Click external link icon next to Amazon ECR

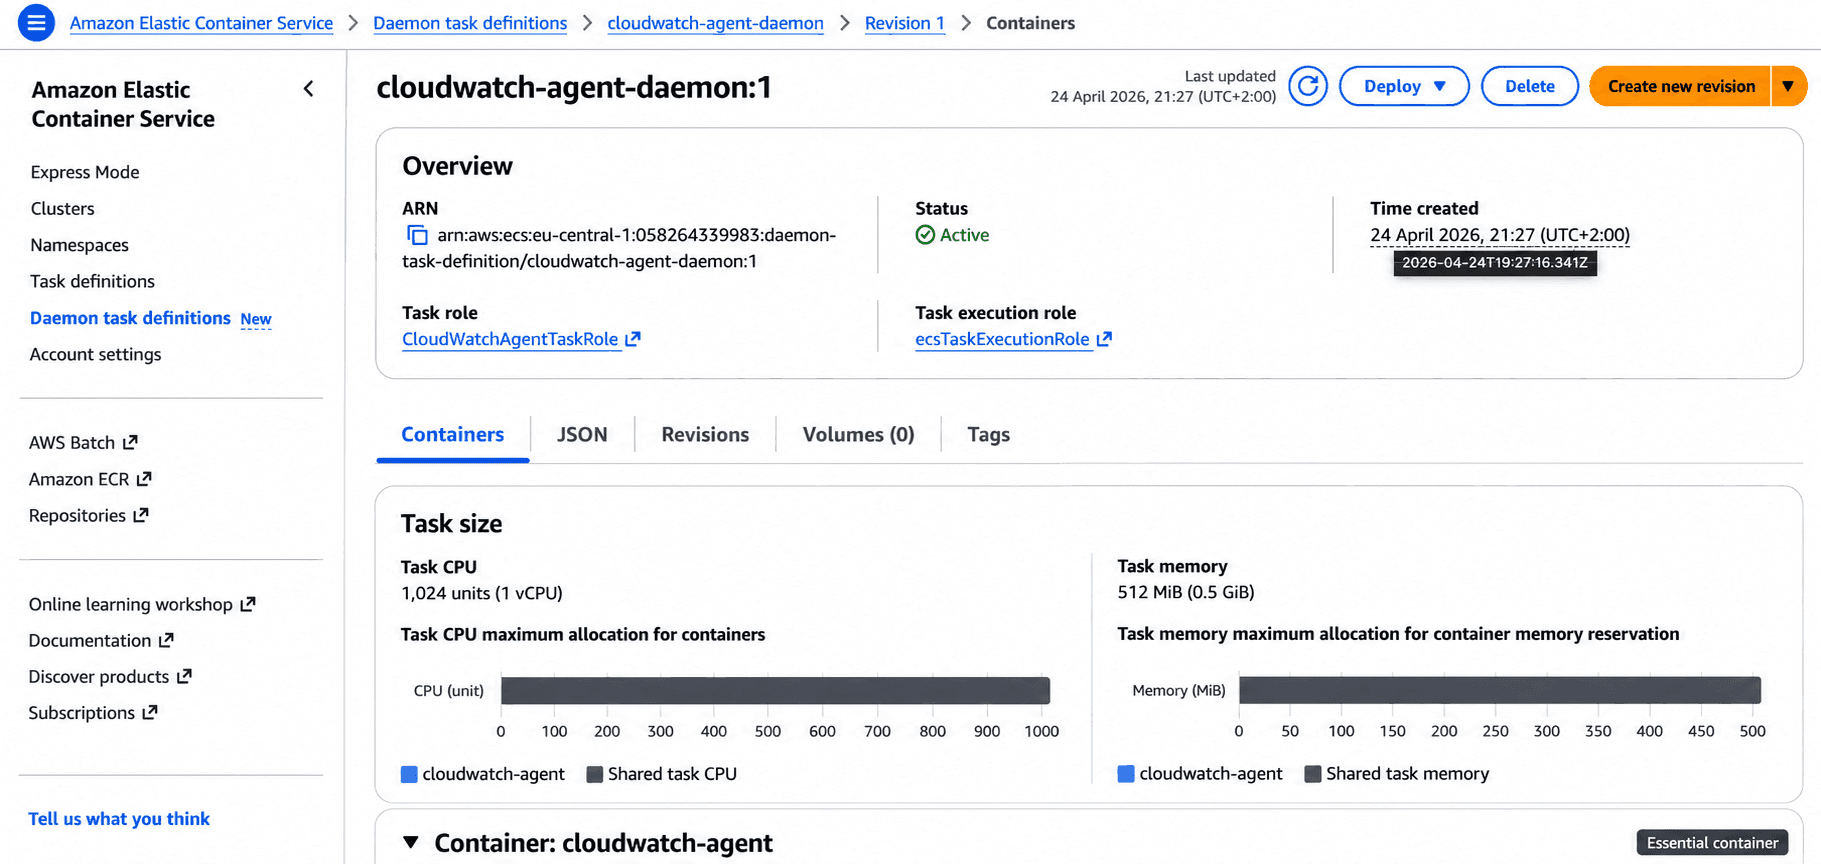pos(144,479)
